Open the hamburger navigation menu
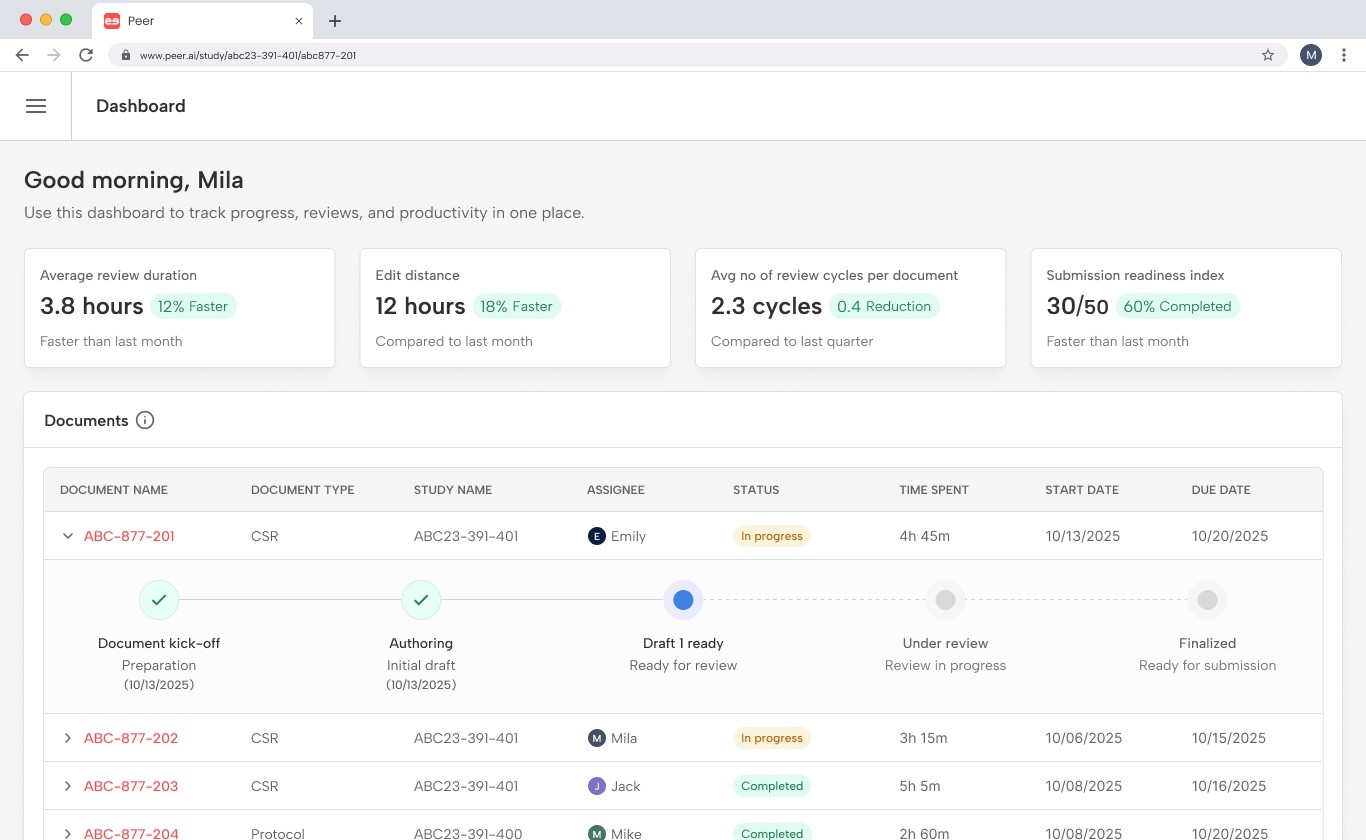 point(36,106)
